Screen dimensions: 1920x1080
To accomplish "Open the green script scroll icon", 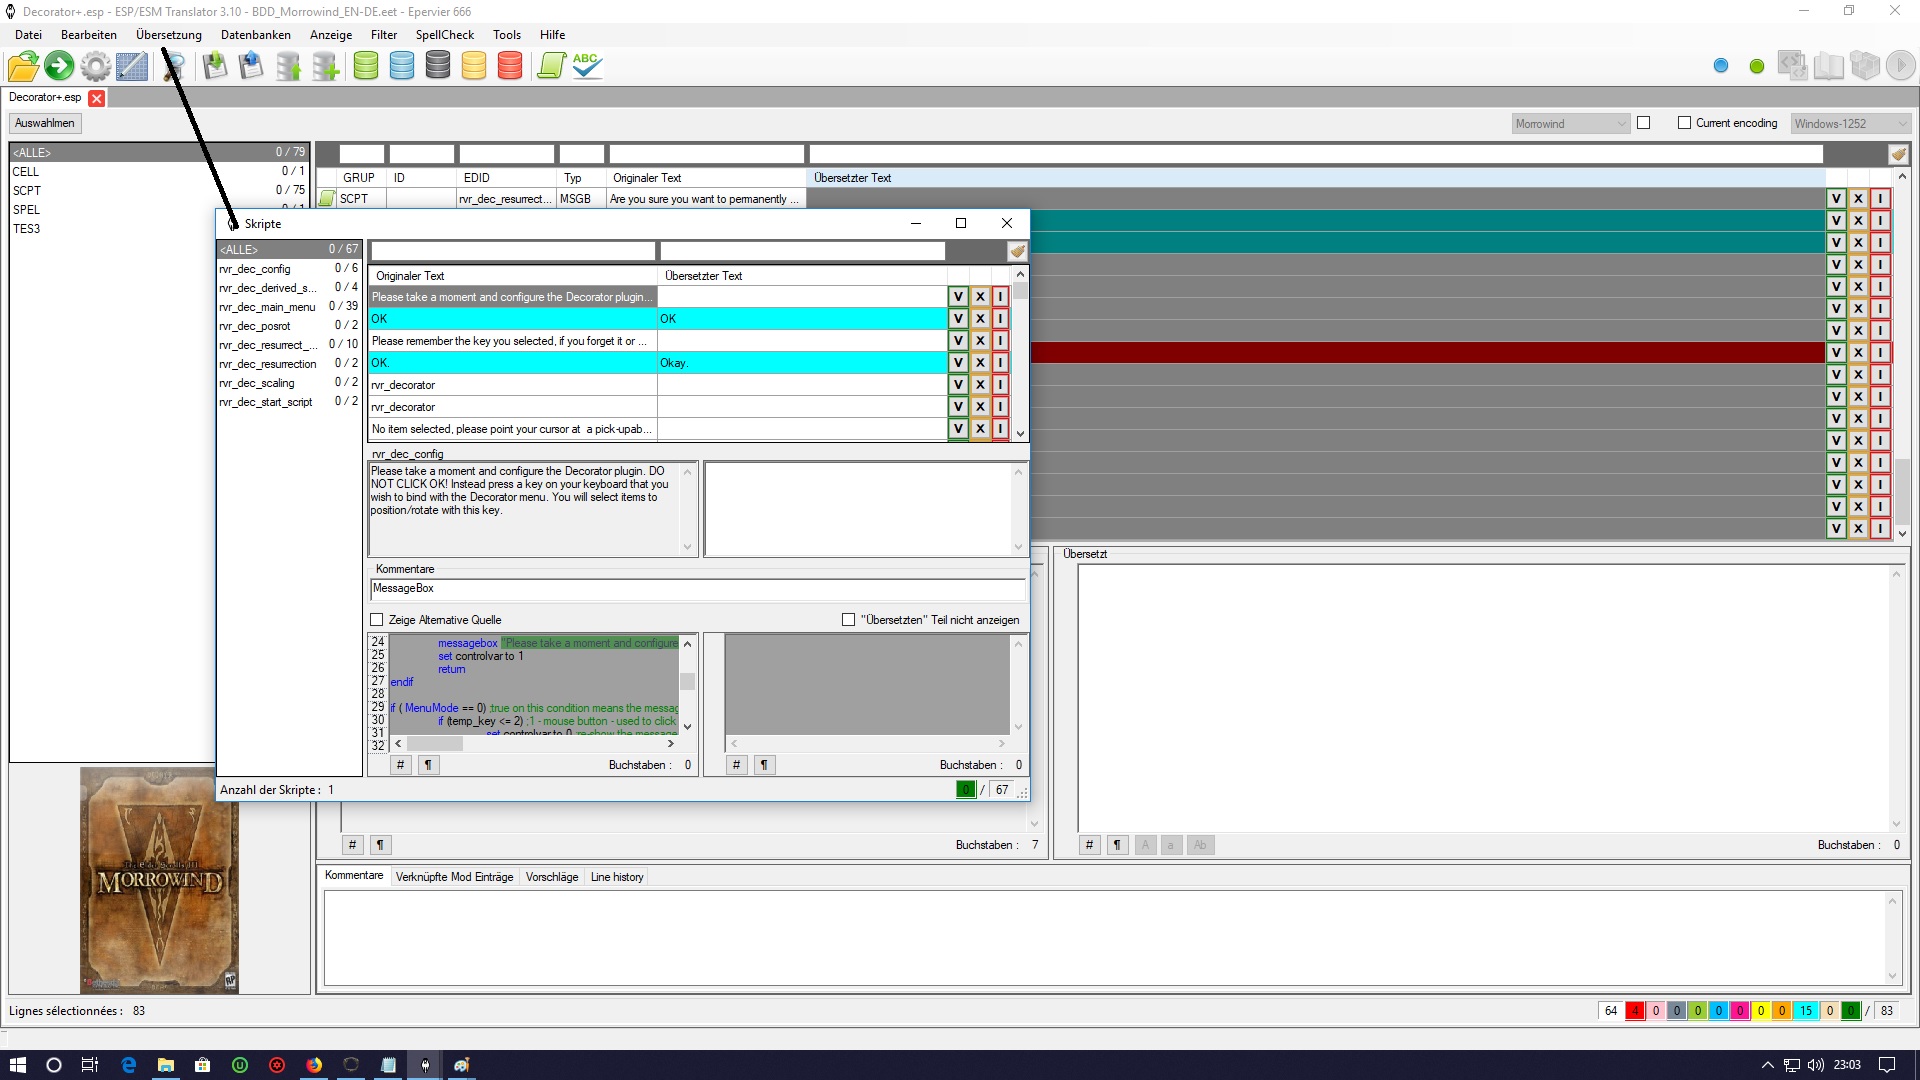I will (x=551, y=67).
